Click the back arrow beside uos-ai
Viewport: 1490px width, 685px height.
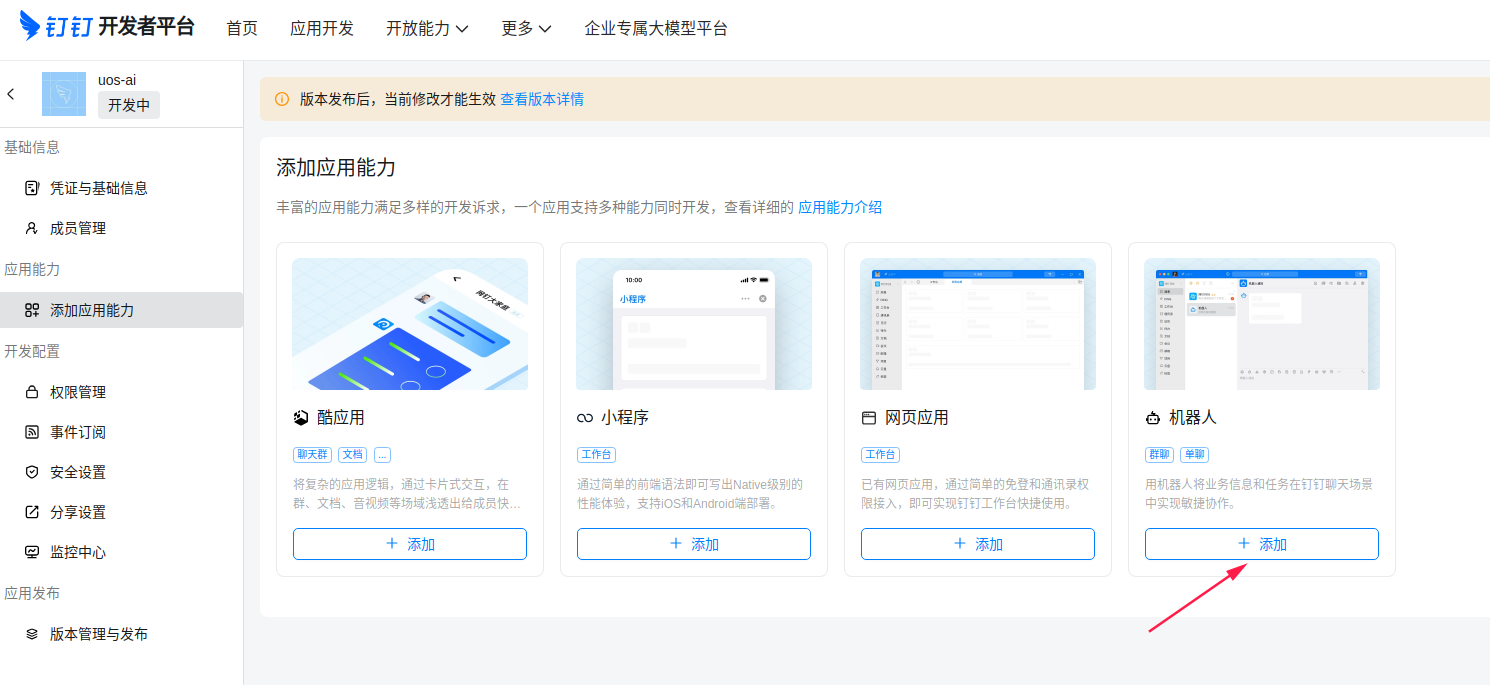tap(11, 94)
